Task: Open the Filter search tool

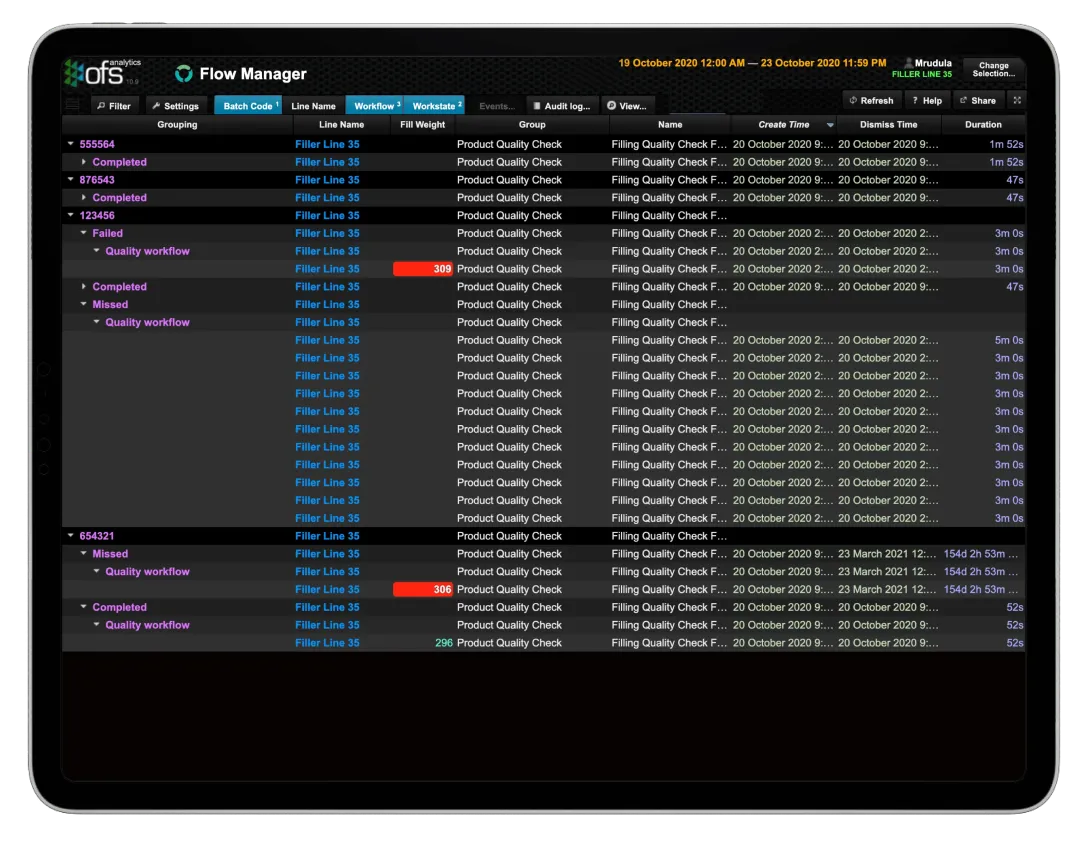Action: click(x=114, y=105)
